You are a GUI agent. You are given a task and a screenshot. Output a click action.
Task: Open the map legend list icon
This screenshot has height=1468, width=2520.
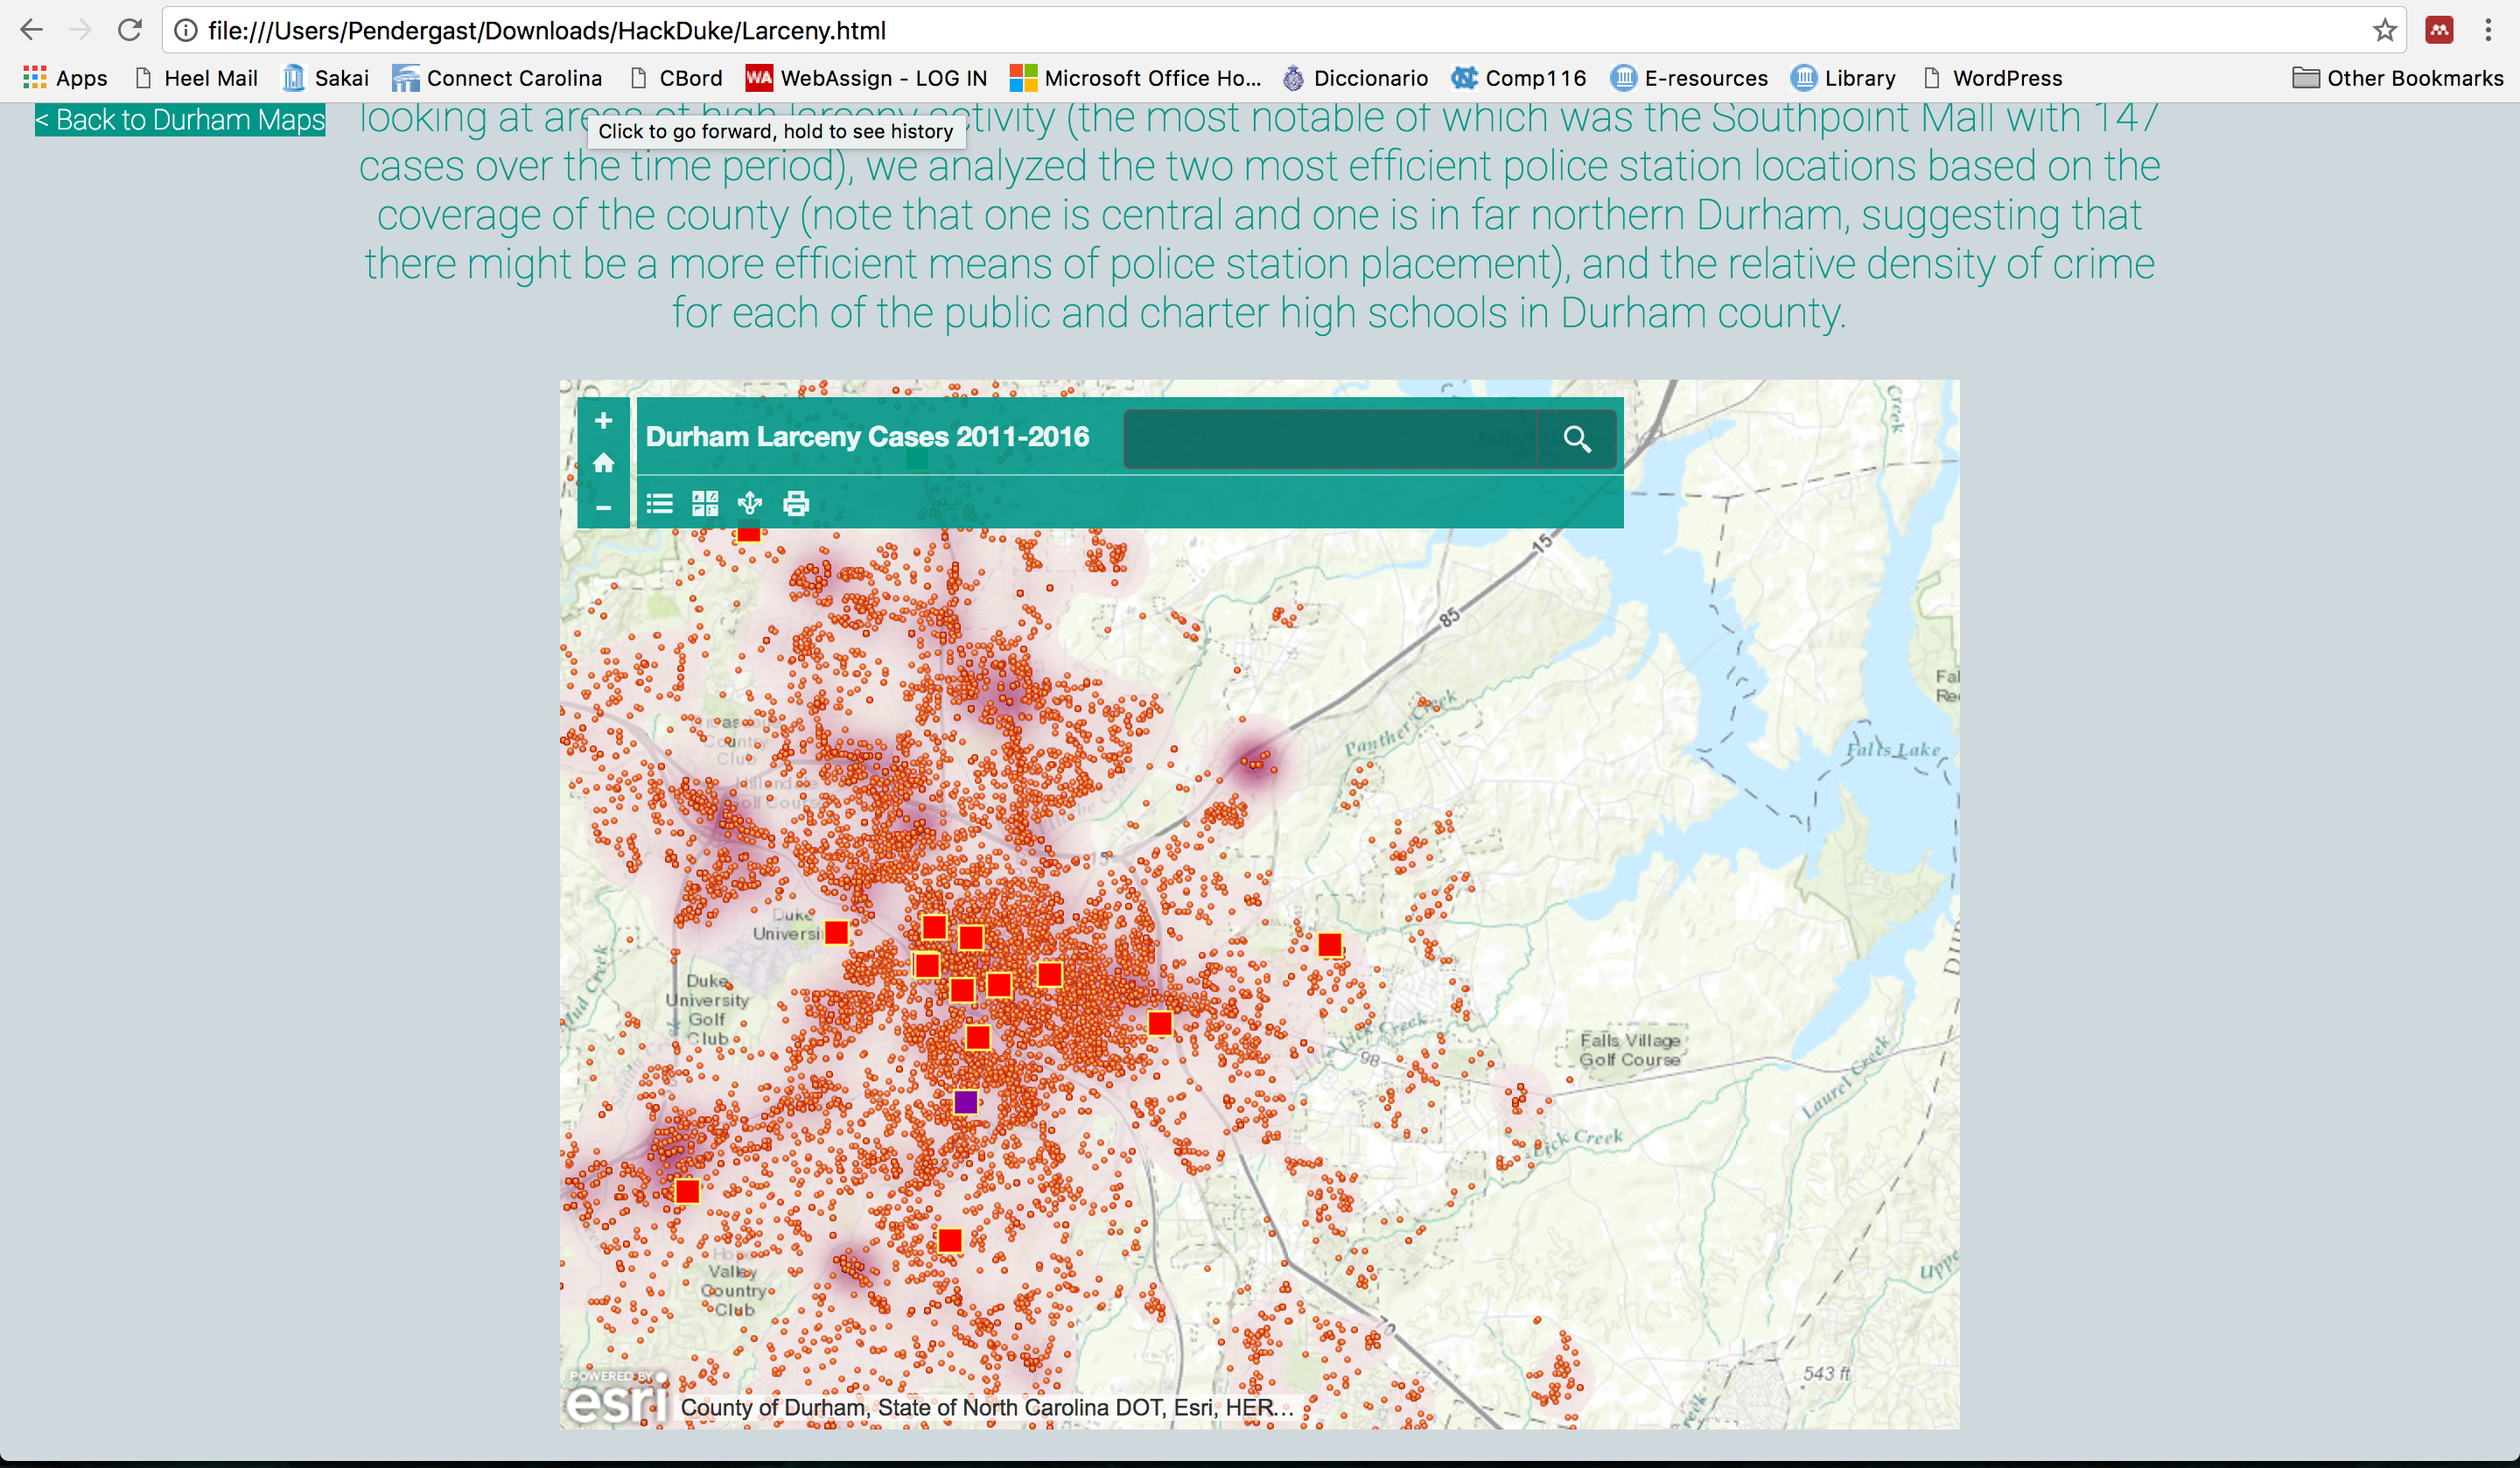point(659,504)
